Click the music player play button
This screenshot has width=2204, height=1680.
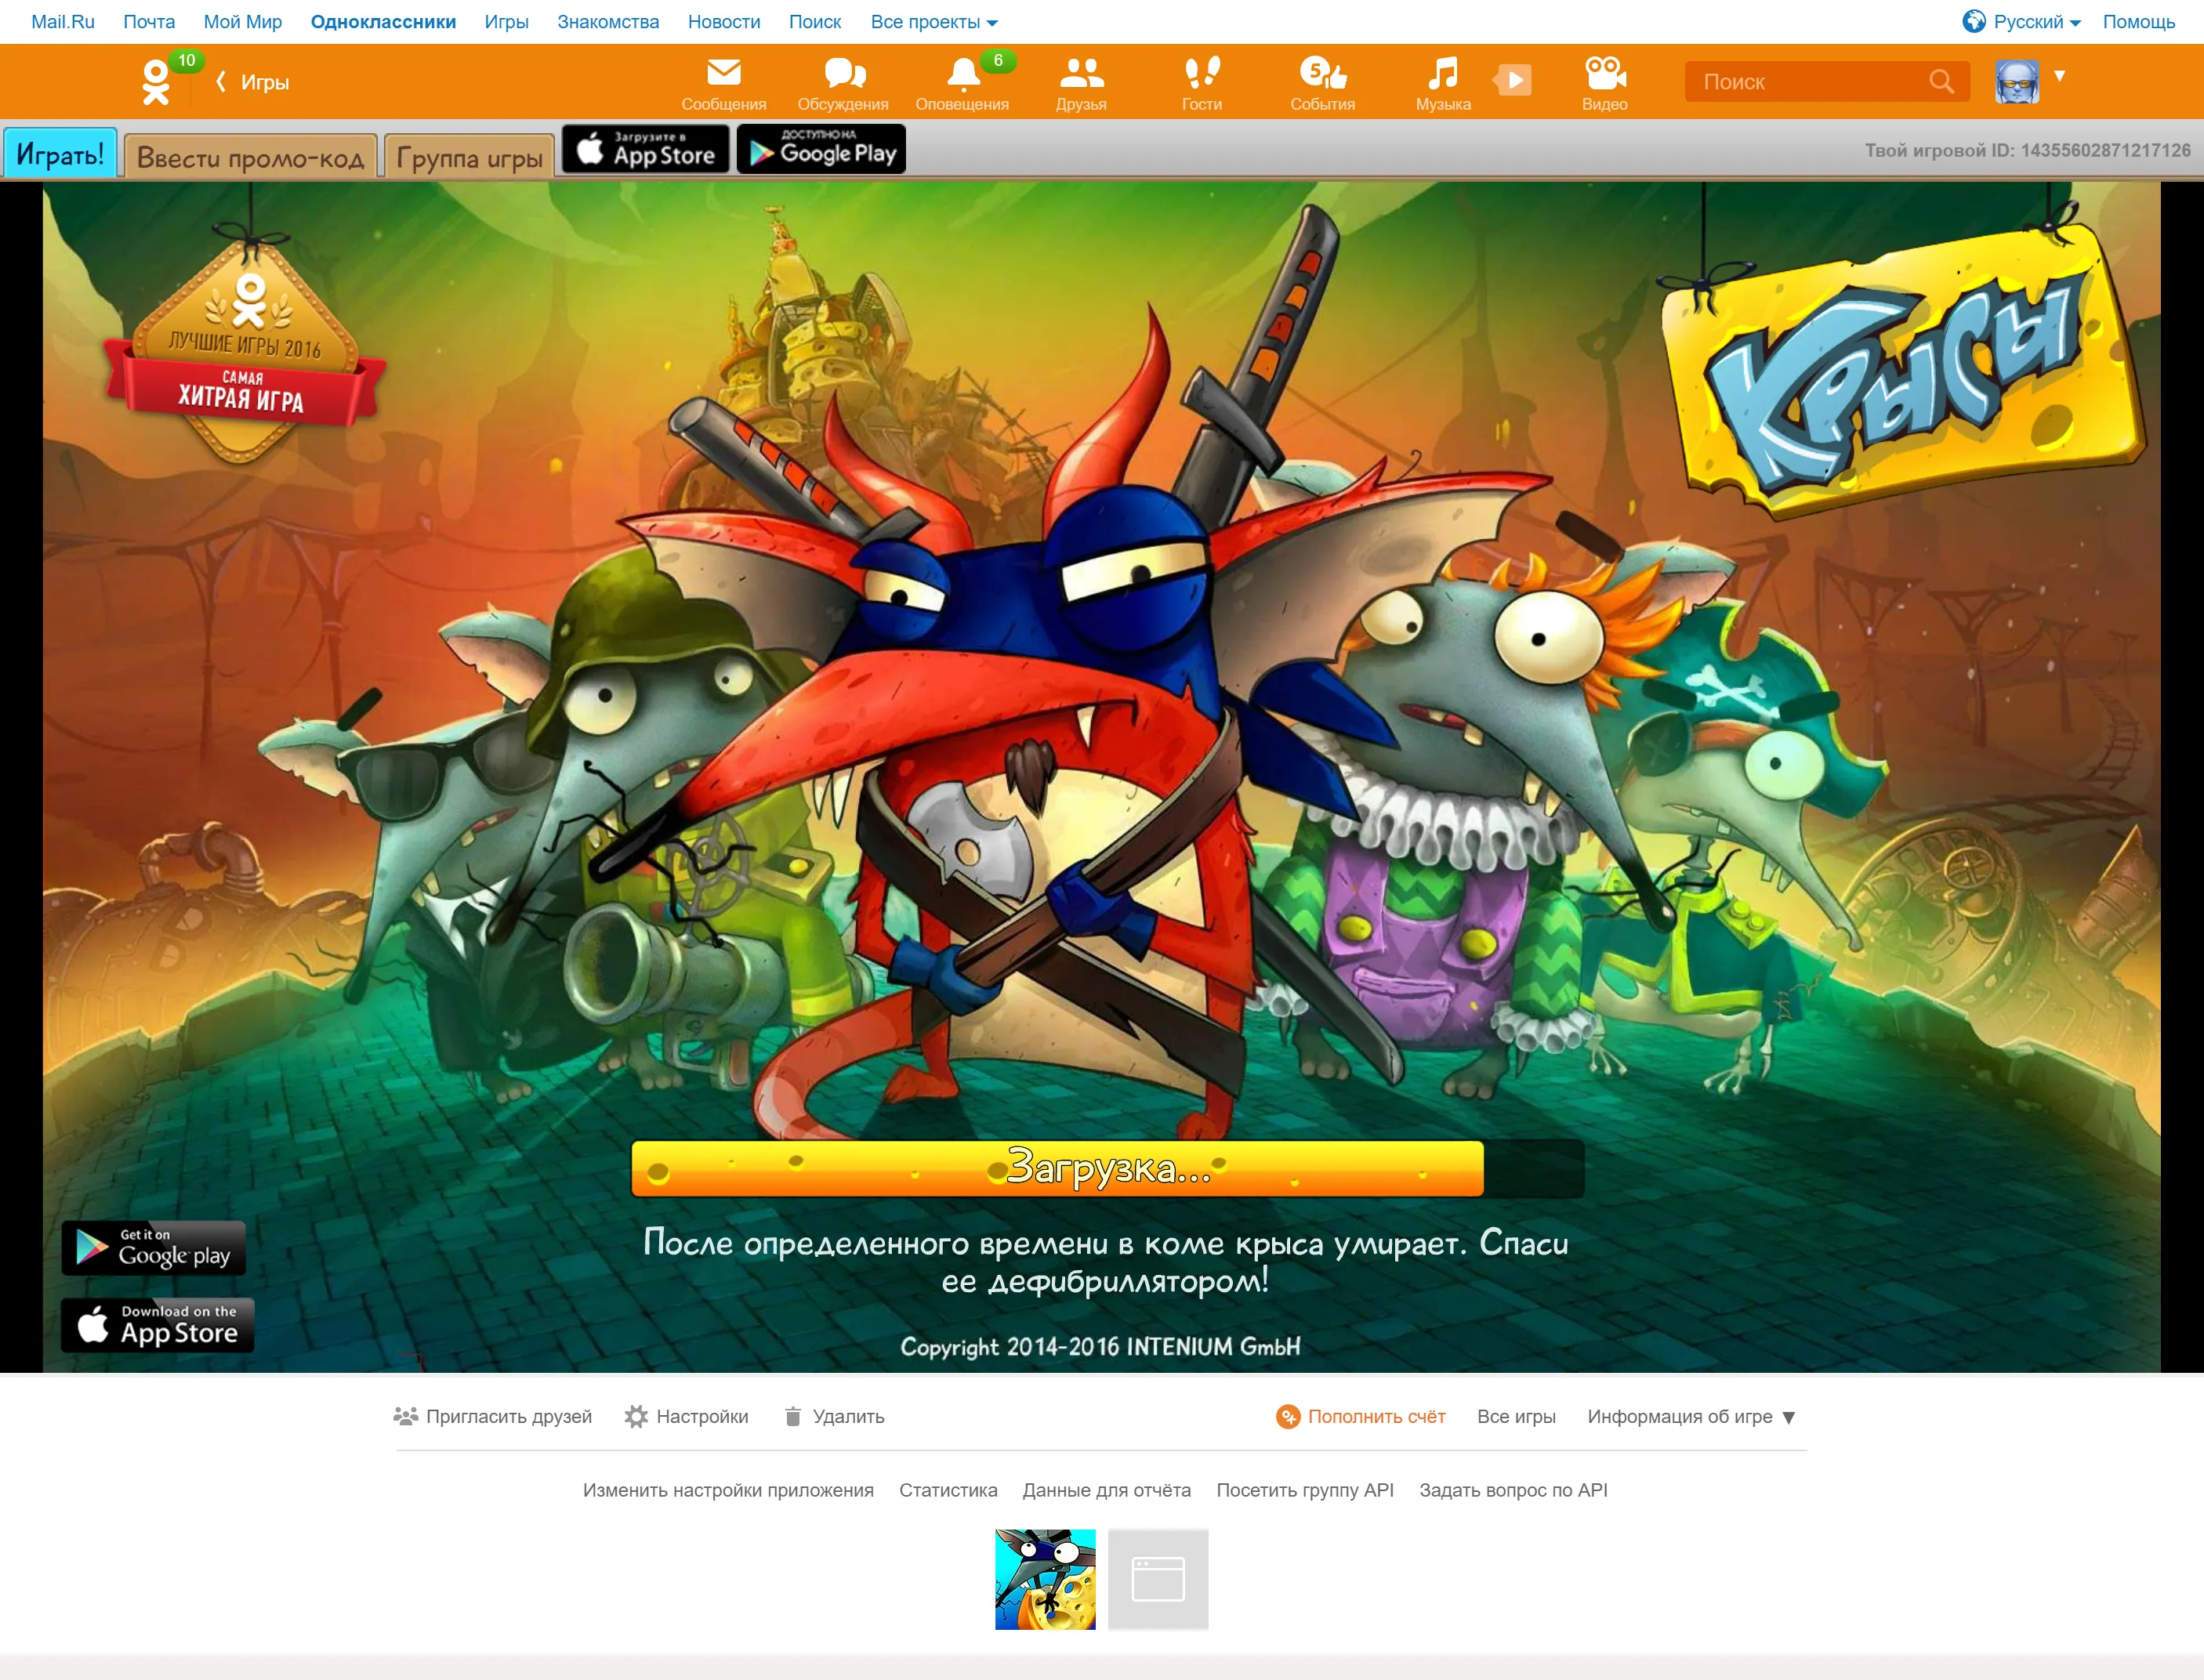[1514, 80]
